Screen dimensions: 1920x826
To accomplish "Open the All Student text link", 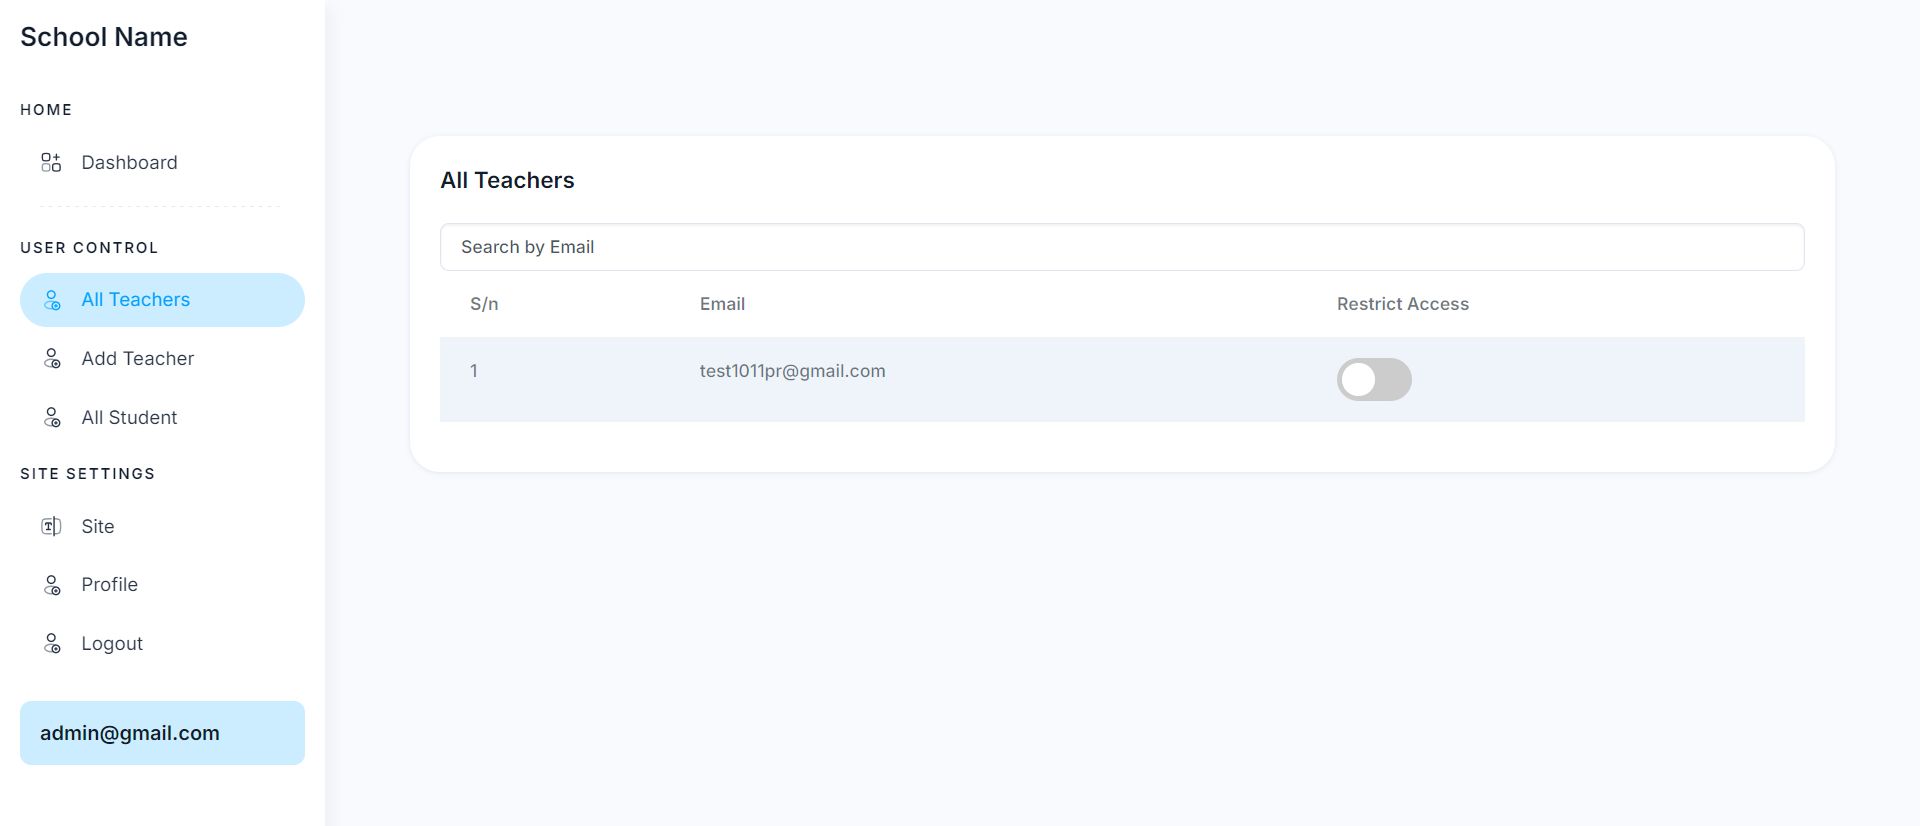I will pos(129,418).
